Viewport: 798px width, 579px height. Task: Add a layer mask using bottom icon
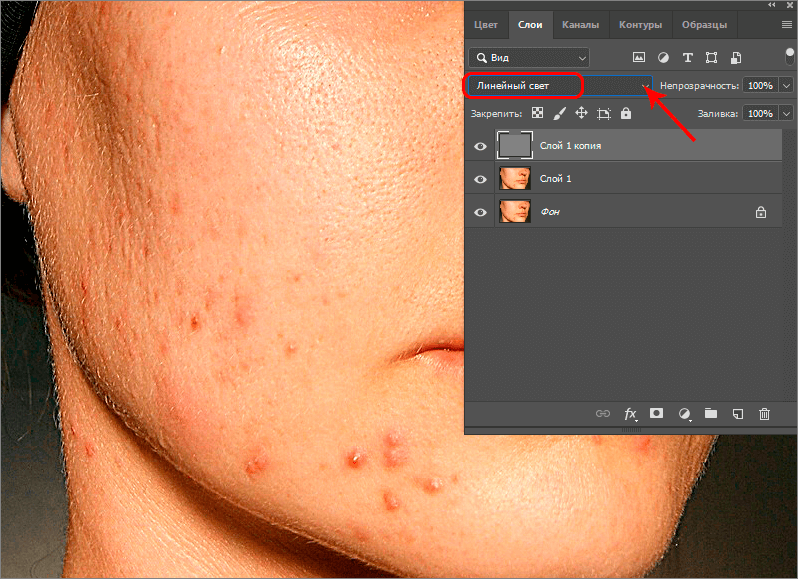click(x=657, y=413)
